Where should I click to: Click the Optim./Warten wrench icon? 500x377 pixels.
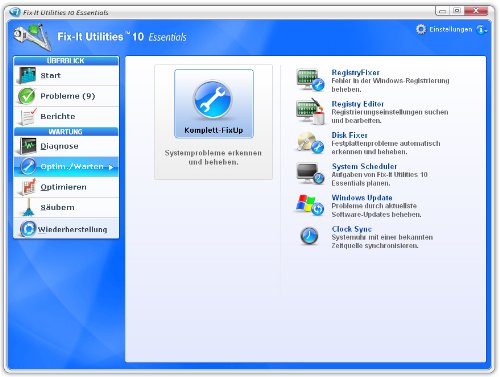coord(28,166)
